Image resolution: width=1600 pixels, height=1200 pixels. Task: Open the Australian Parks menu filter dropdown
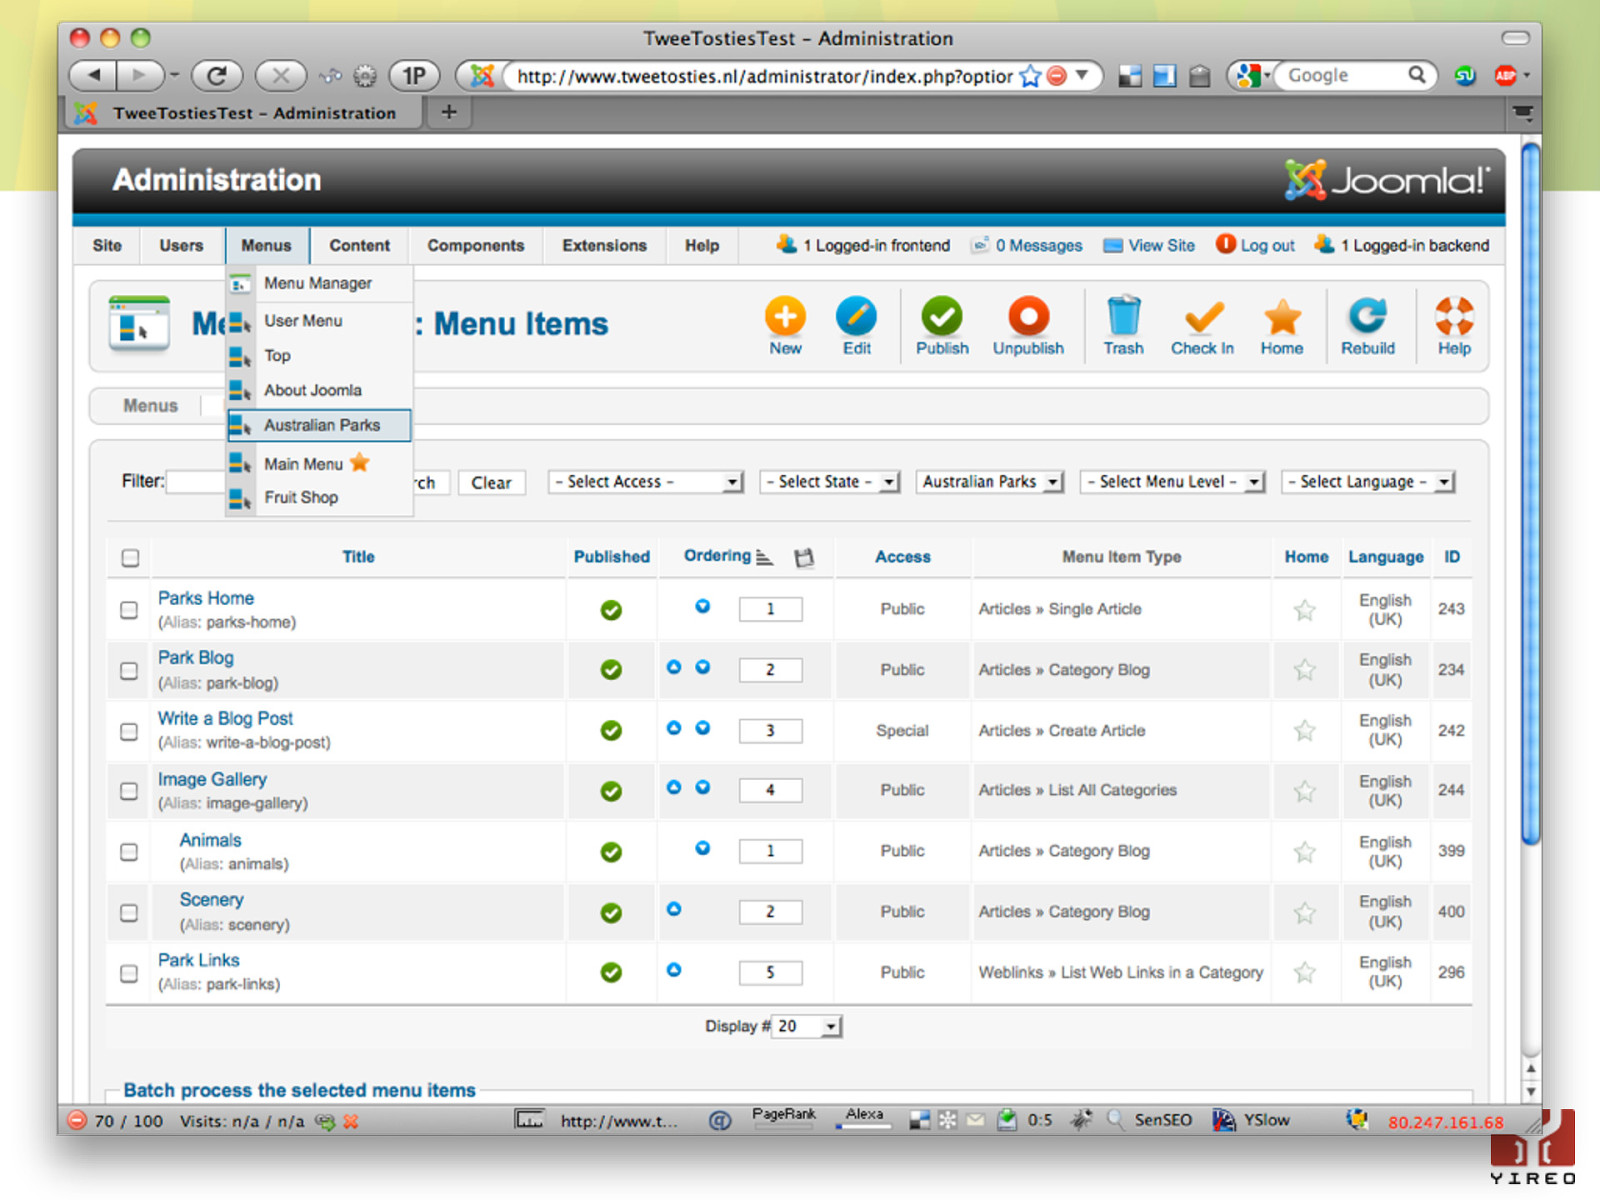(989, 482)
